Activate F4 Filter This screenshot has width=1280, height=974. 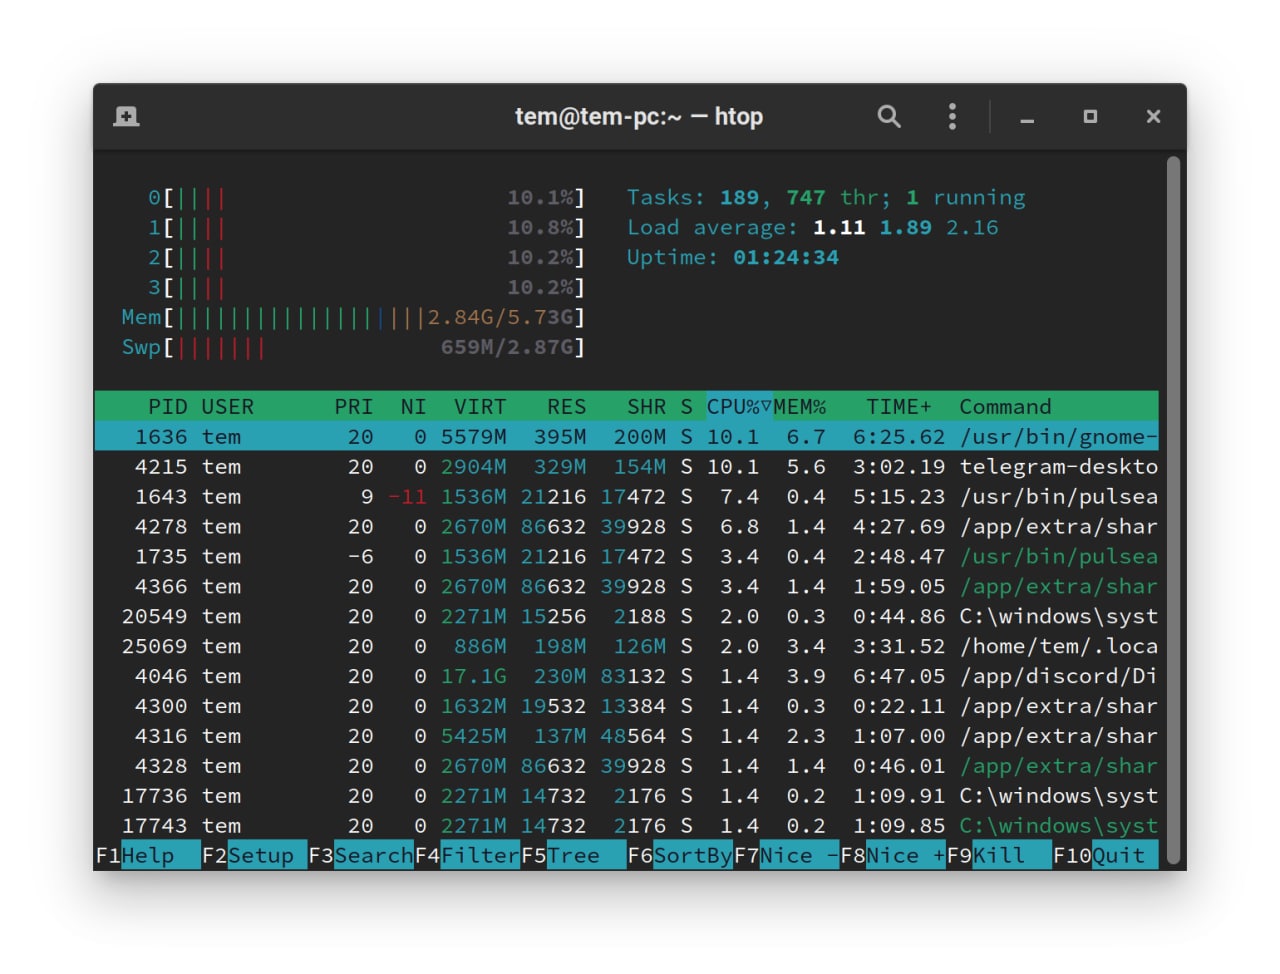tap(467, 856)
